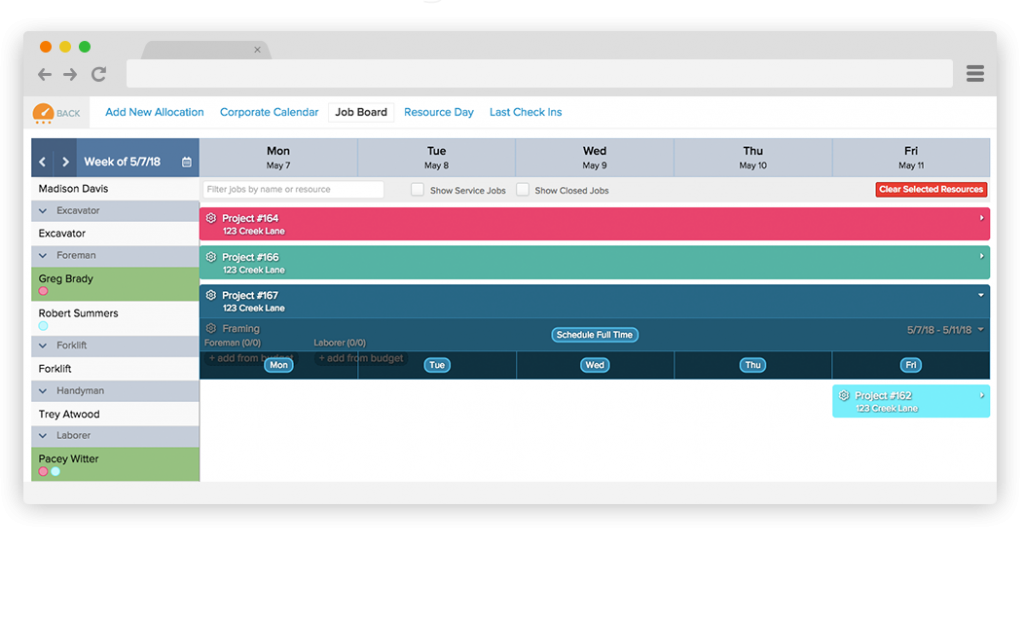Click the gear icon on Project #167
This screenshot has height=621, width=1024.
coord(211,295)
